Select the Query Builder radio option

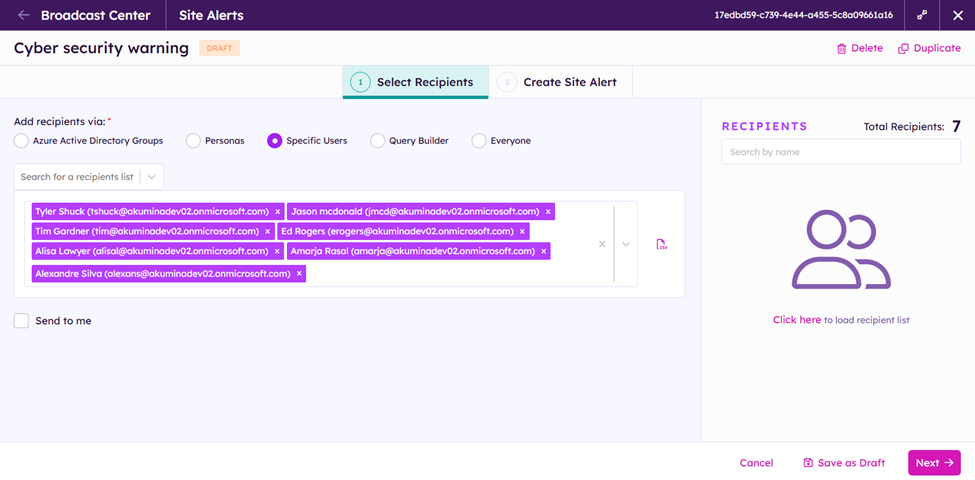point(377,141)
